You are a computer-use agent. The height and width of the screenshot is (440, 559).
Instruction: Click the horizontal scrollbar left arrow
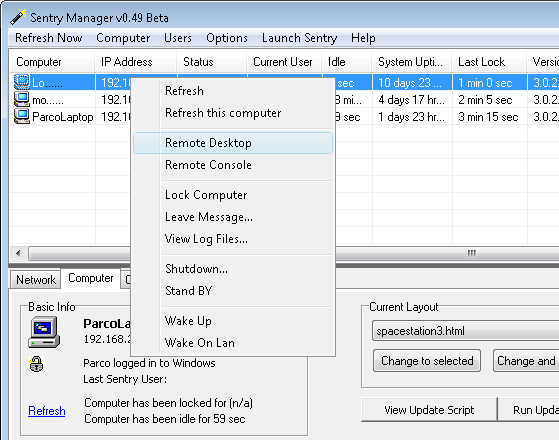(19, 254)
